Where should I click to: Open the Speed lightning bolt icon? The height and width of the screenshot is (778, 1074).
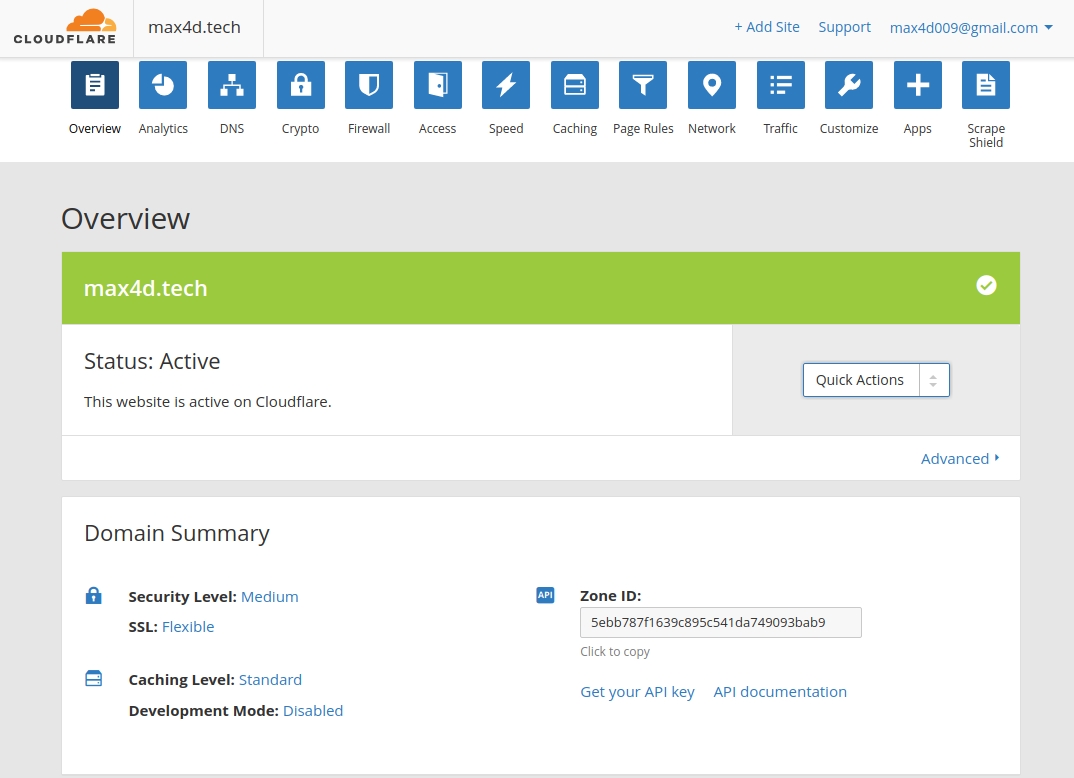(x=506, y=85)
